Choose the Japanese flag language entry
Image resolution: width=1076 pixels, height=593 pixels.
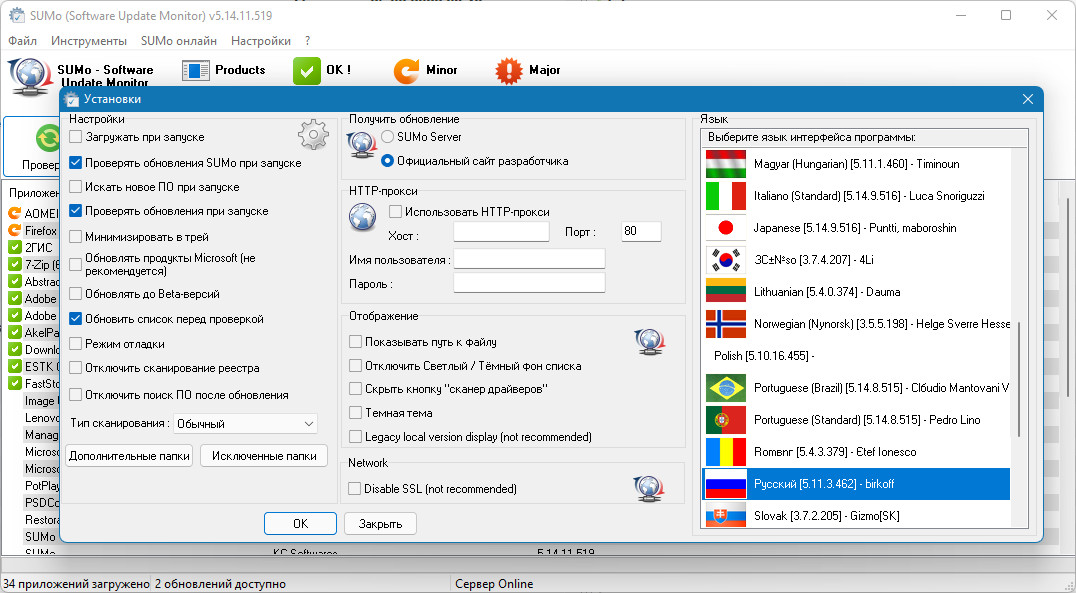[x=726, y=228]
